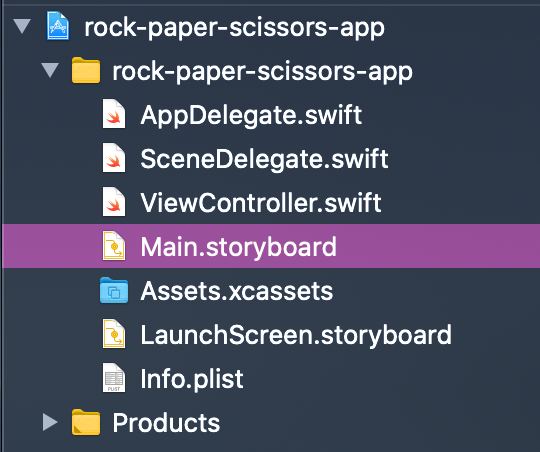
Task: Open AppDelegate.swift in the editor
Action: pos(251,115)
